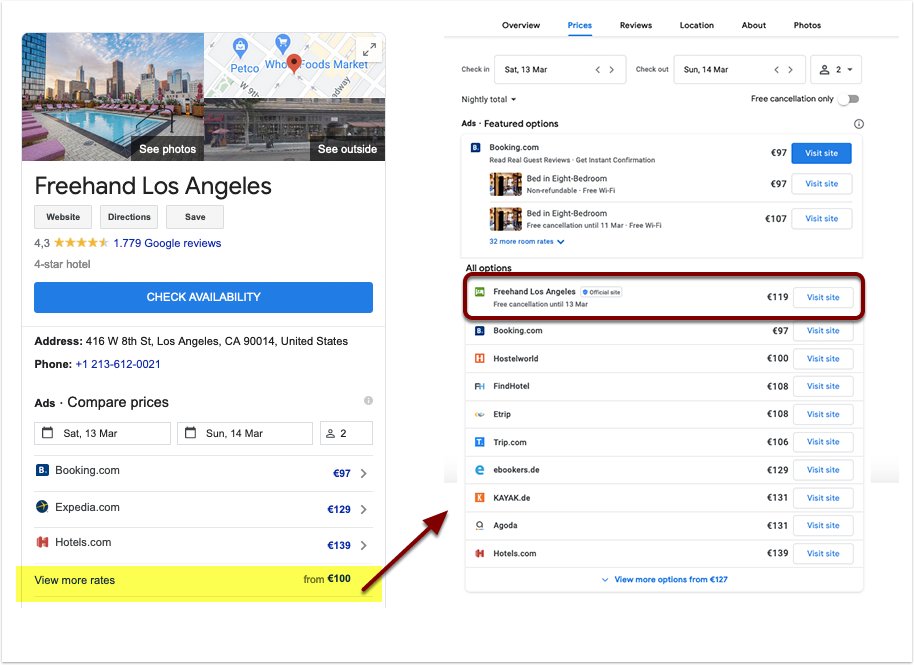Click Booking.com logo in Compare prices list
The height and width of the screenshot is (665, 914).
point(42,470)
